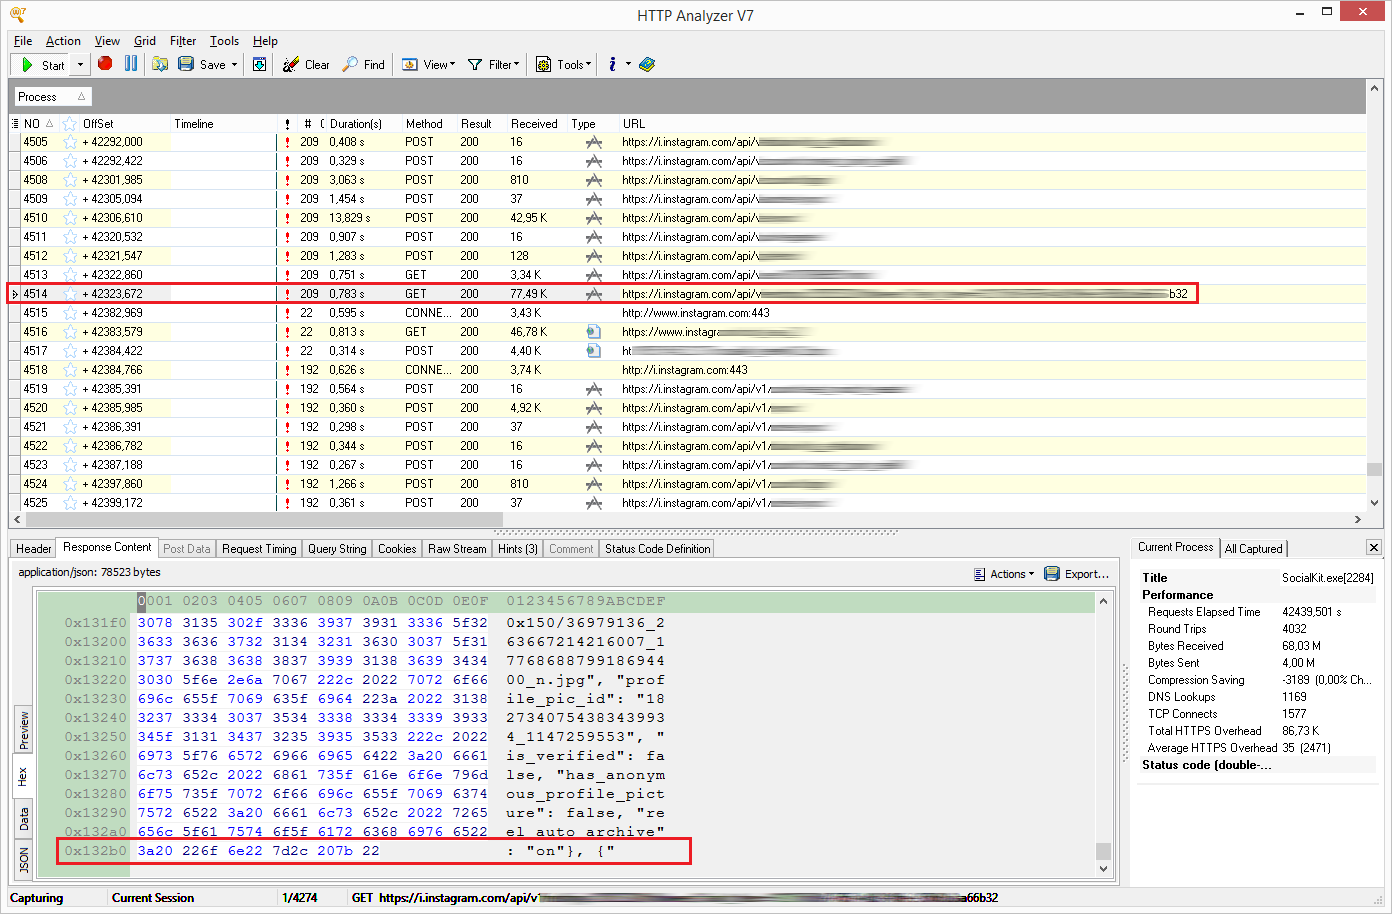Click the Open session folder icon
Screen dimensions: 1392x914
pos(160,64)
